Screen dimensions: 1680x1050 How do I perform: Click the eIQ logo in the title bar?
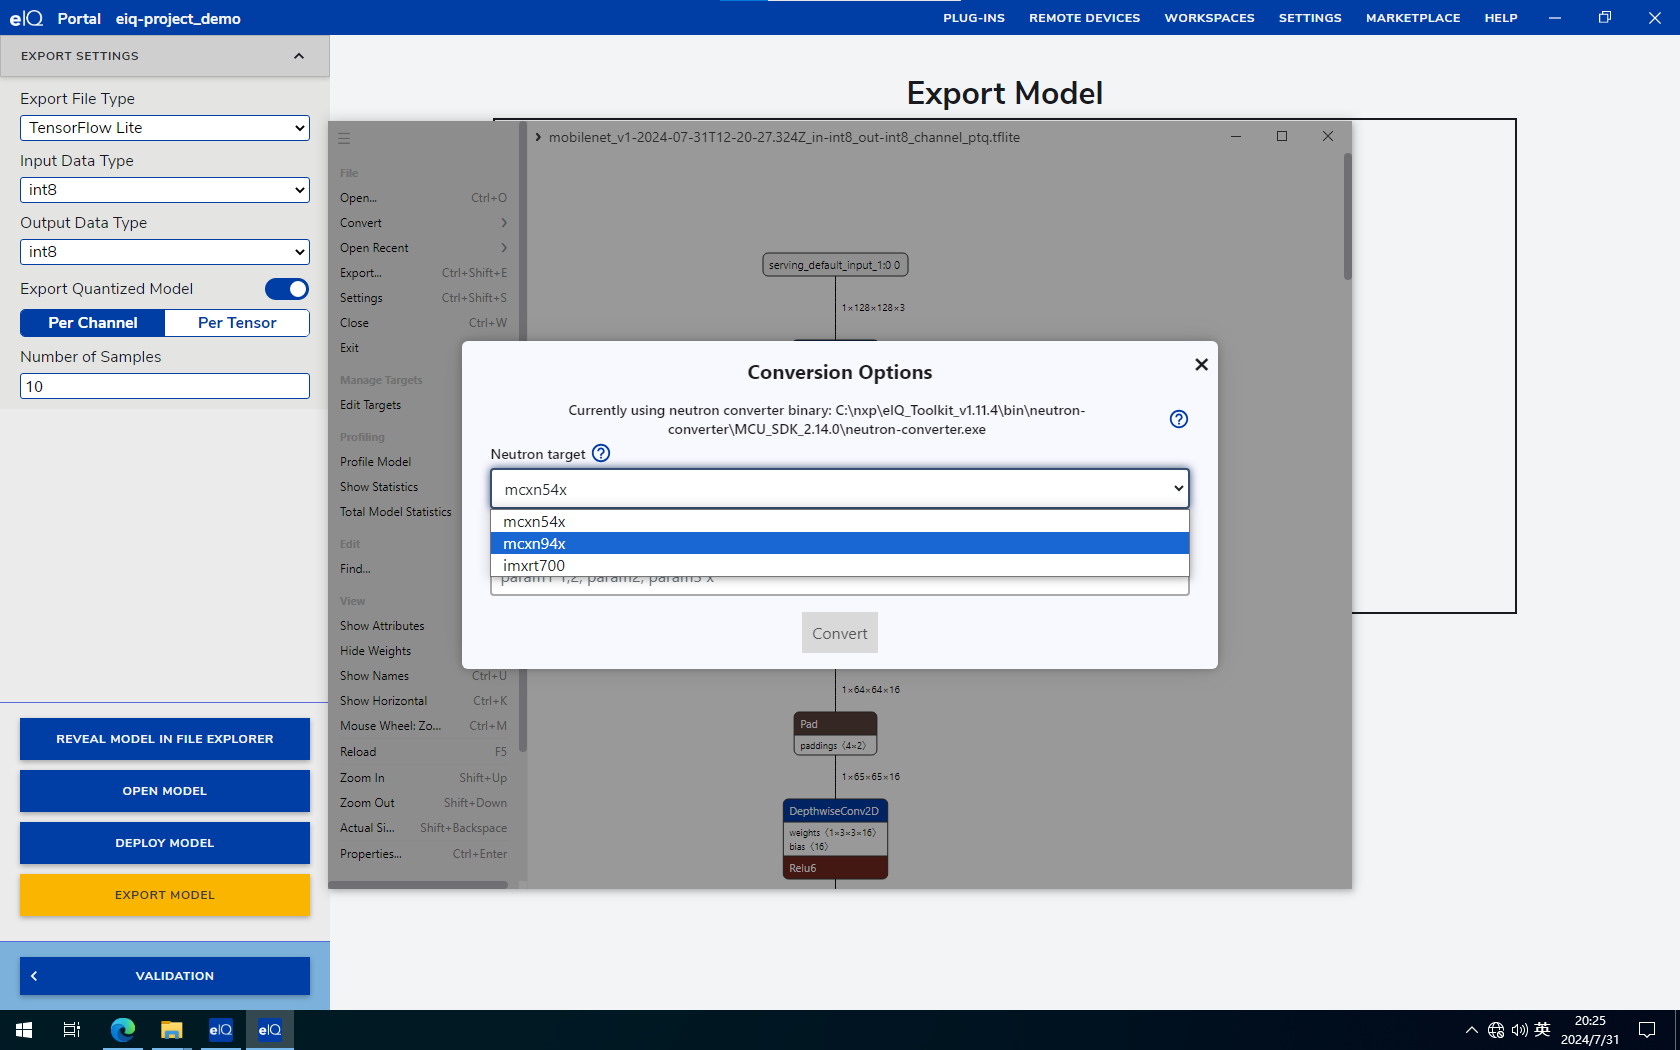(27, 18)
